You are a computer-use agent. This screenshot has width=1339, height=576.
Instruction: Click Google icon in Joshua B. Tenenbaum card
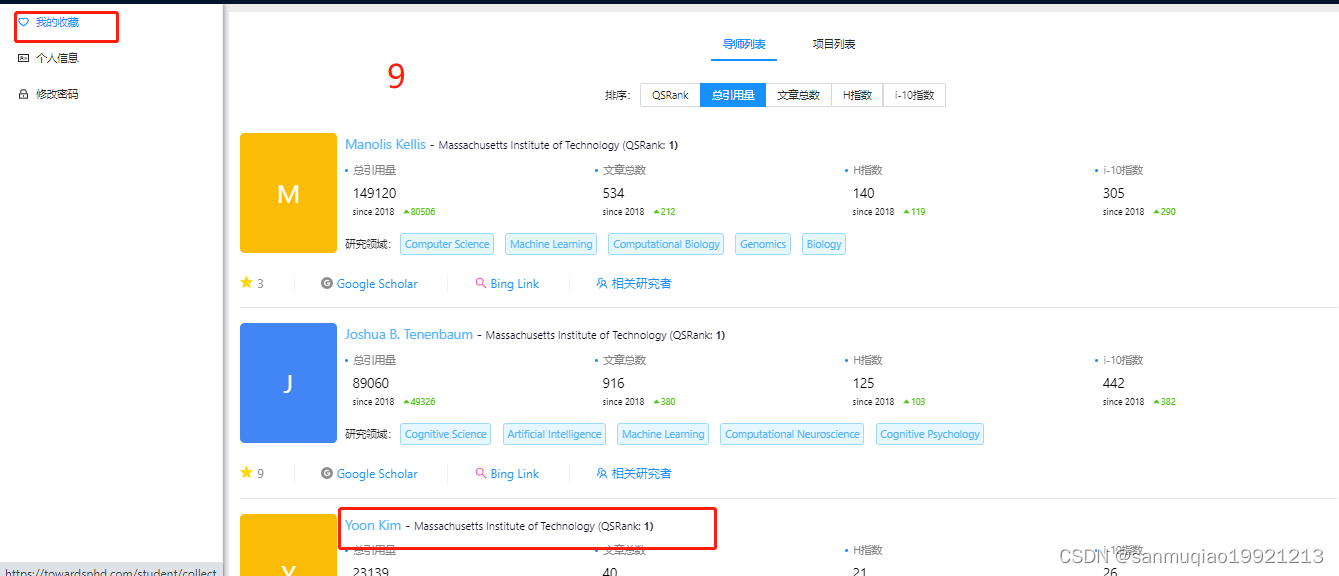pyautogui.click(x=326, y=473)
